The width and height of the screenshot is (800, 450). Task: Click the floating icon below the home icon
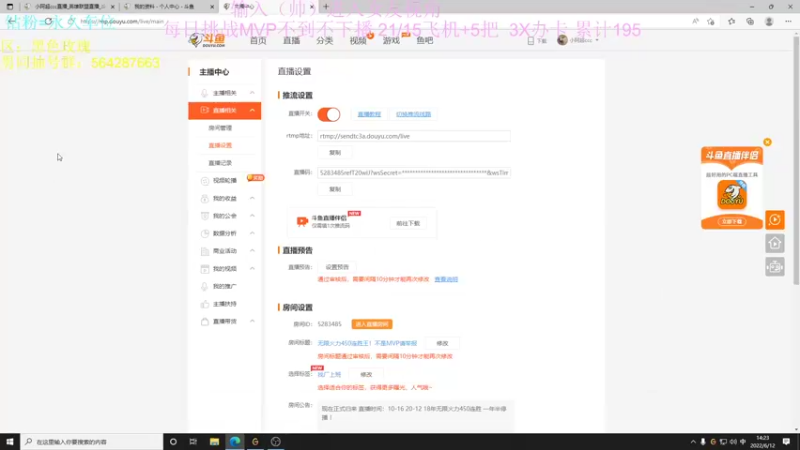774,267
